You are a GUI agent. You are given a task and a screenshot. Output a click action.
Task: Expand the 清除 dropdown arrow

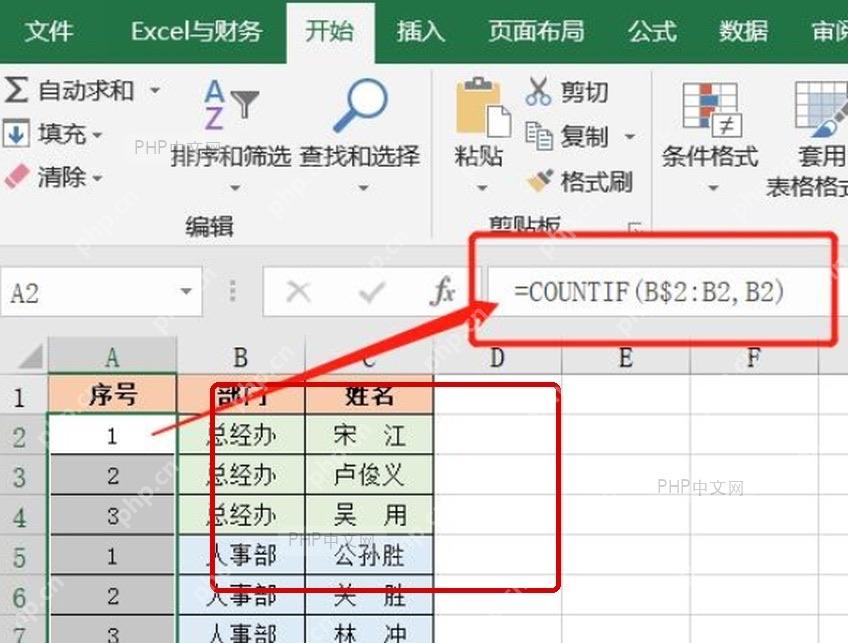[x=97, y=177]
